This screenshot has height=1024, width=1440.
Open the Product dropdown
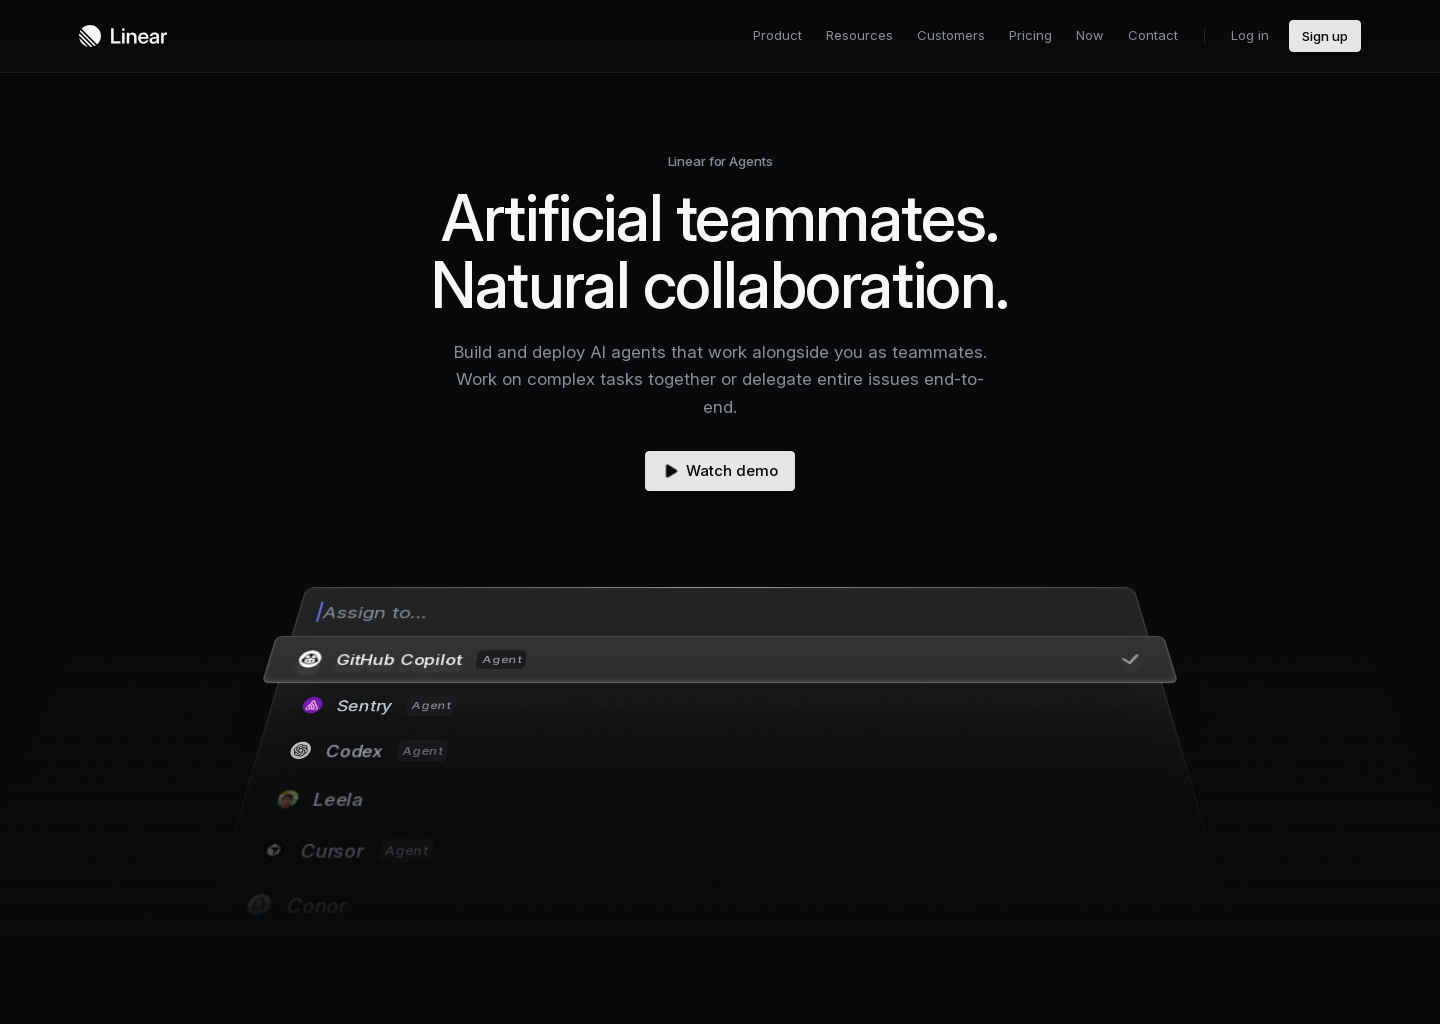point(777,36)
